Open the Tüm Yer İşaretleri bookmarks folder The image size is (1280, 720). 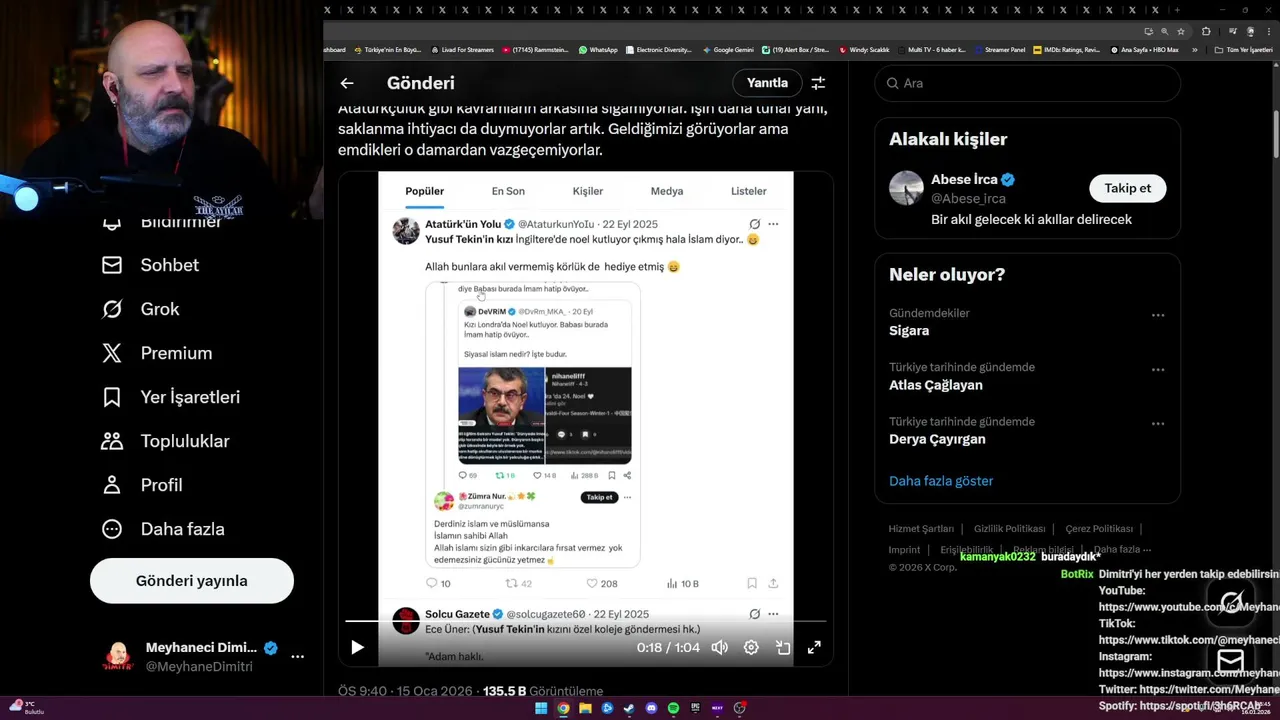1243,49
